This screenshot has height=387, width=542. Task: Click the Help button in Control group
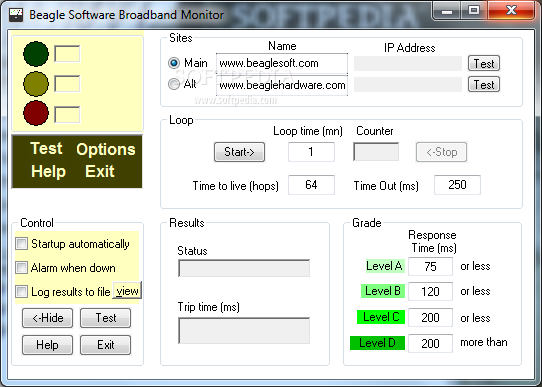point(47,345)
